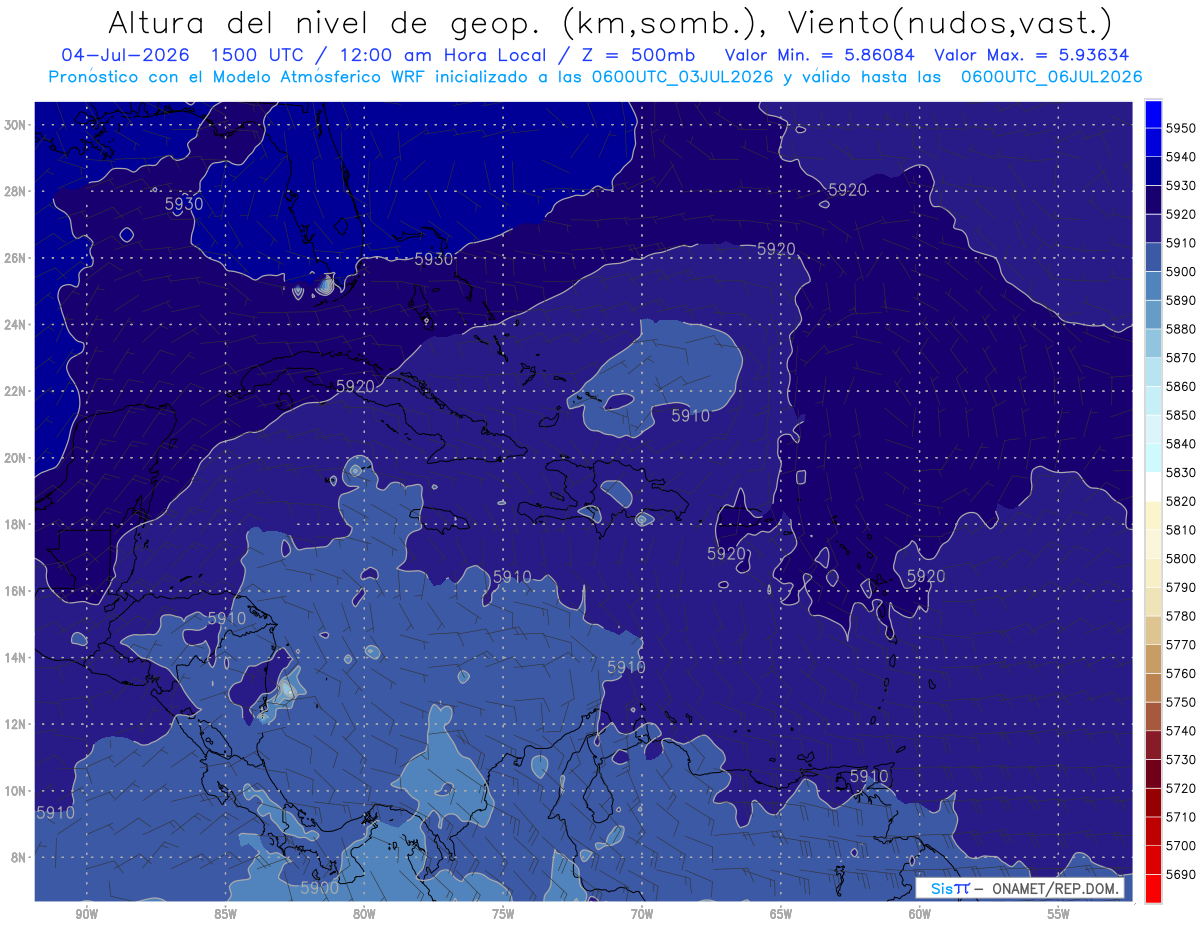Screen dimensions: 1200x927
Task: Click the 5900 contour label near Panama
Action: point(320,887)
